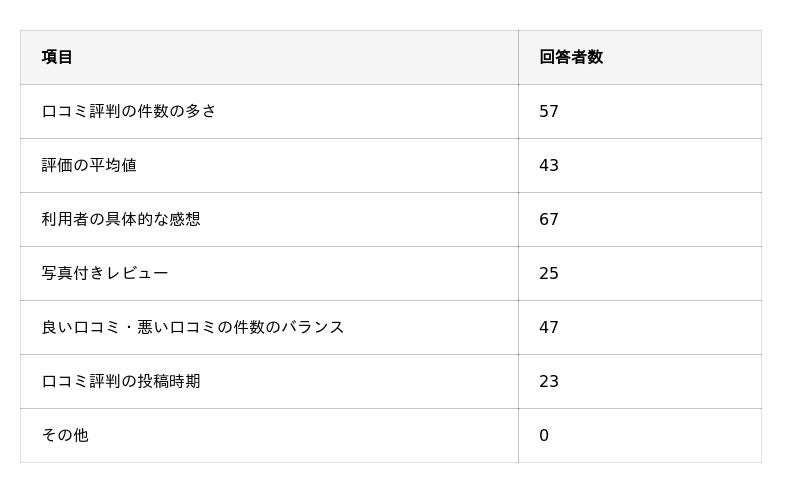The width and height of the screenshot is (800, 493).
Task: Select the 口コミ評判の件数の多さ cell
Action: [129, 111]
